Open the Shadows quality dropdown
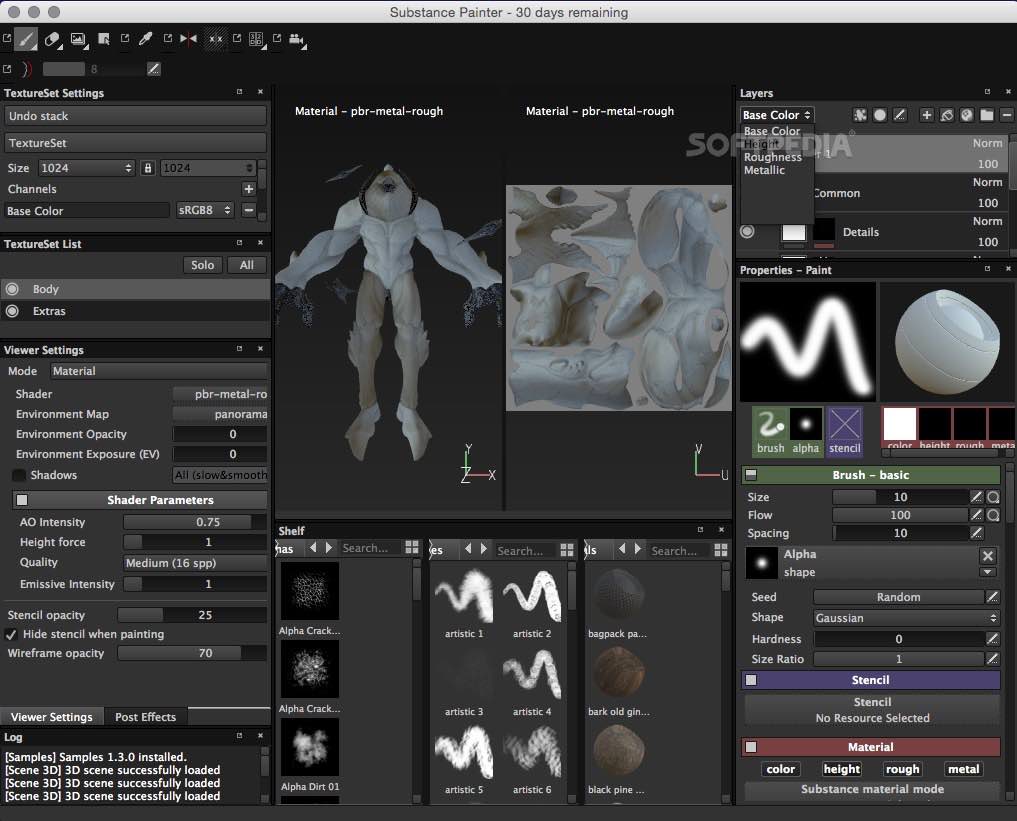This screenshot has height=821, width=1017. (220, 475)
